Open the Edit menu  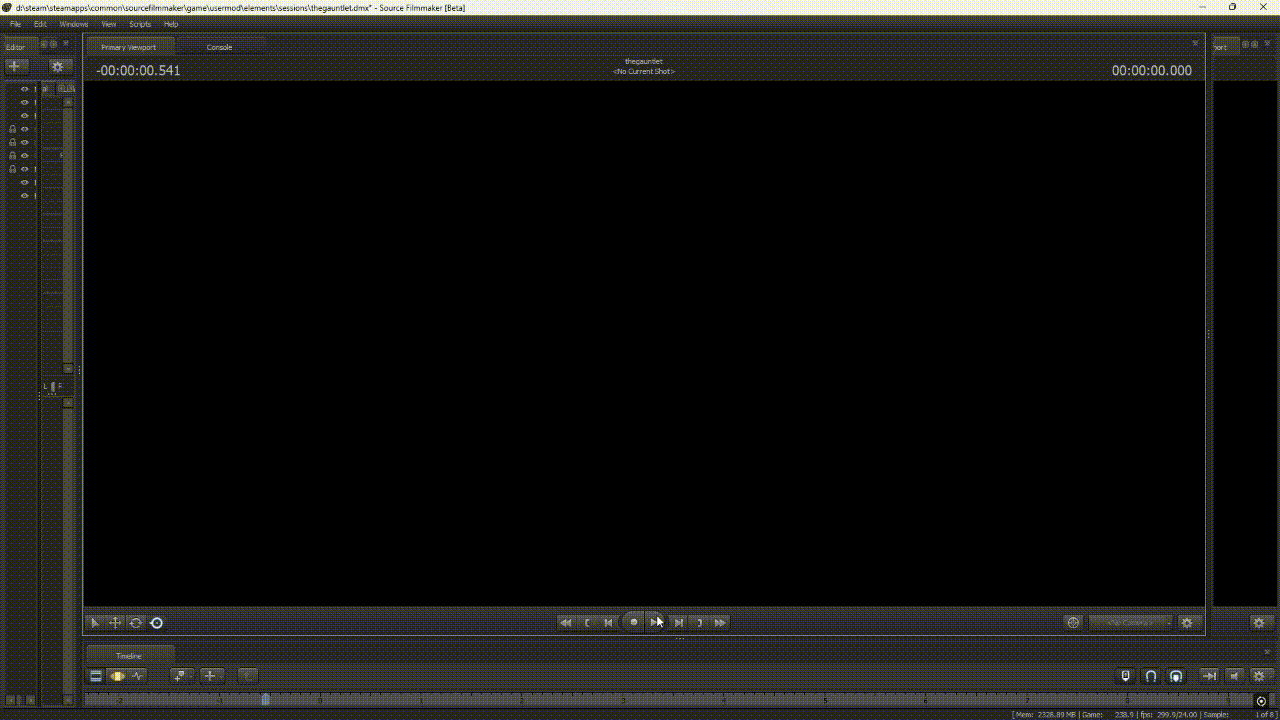pos(40,23)
